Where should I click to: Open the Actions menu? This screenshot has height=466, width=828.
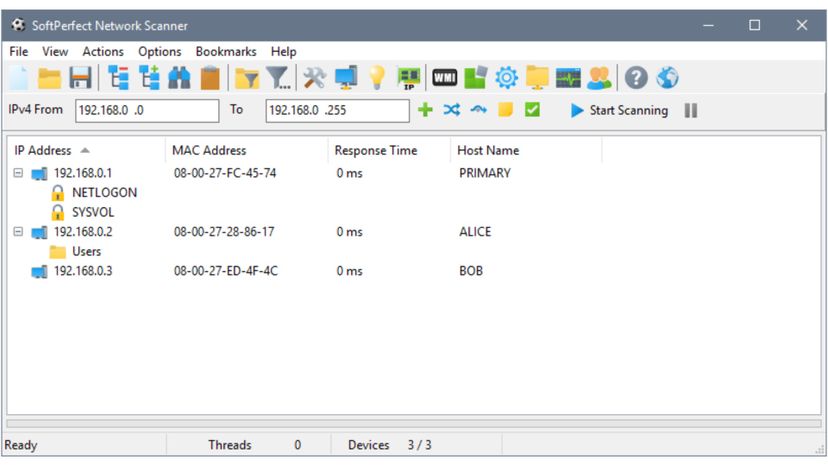pos(103,51)
